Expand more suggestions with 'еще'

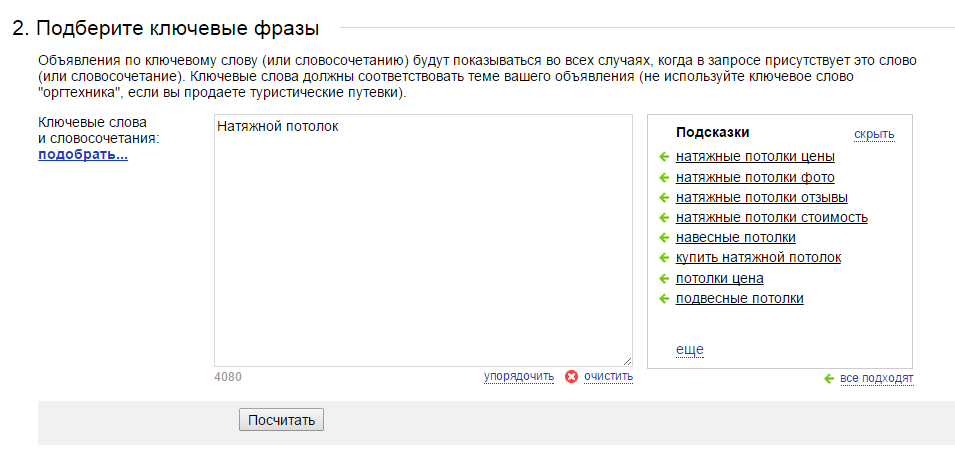pyautogui.click(x=689, y=350)
